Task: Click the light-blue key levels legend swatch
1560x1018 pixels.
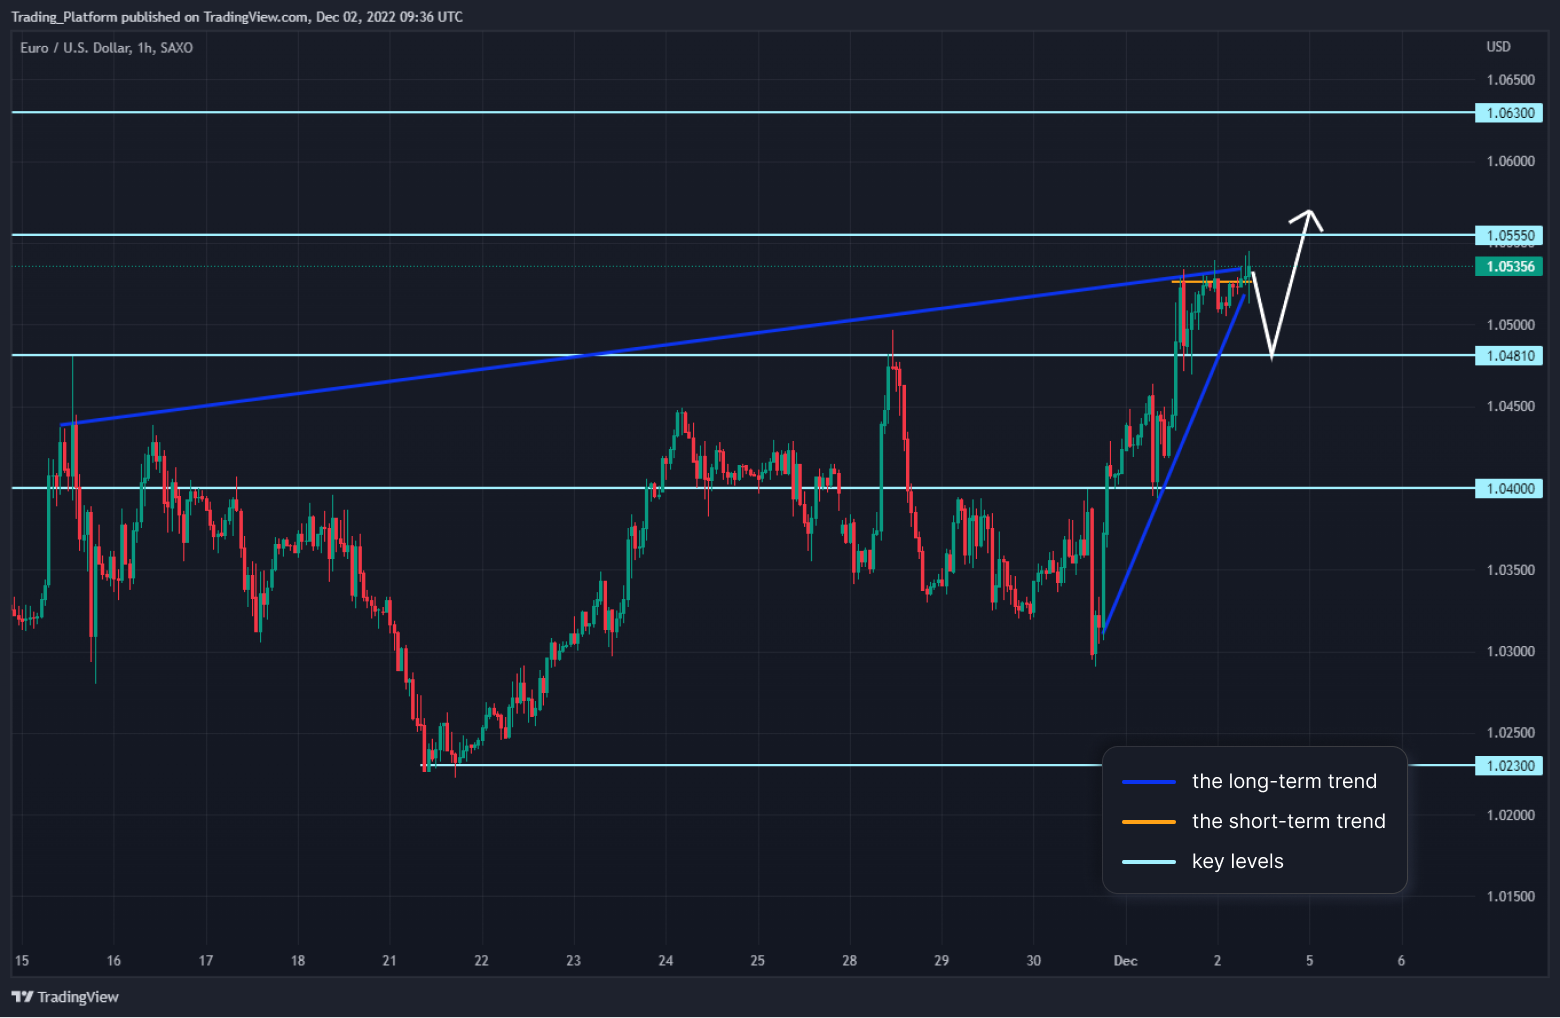Action: (1148, 862)
